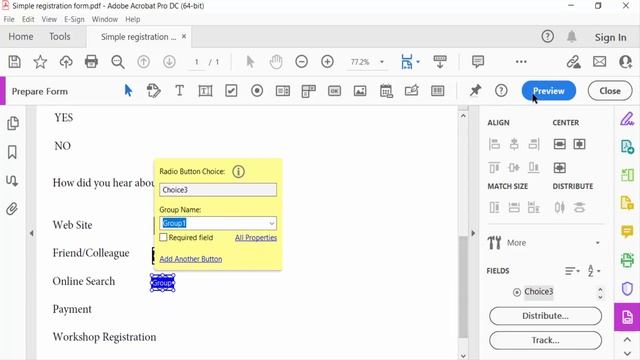Send file by email icon

(x=599, y=62)
